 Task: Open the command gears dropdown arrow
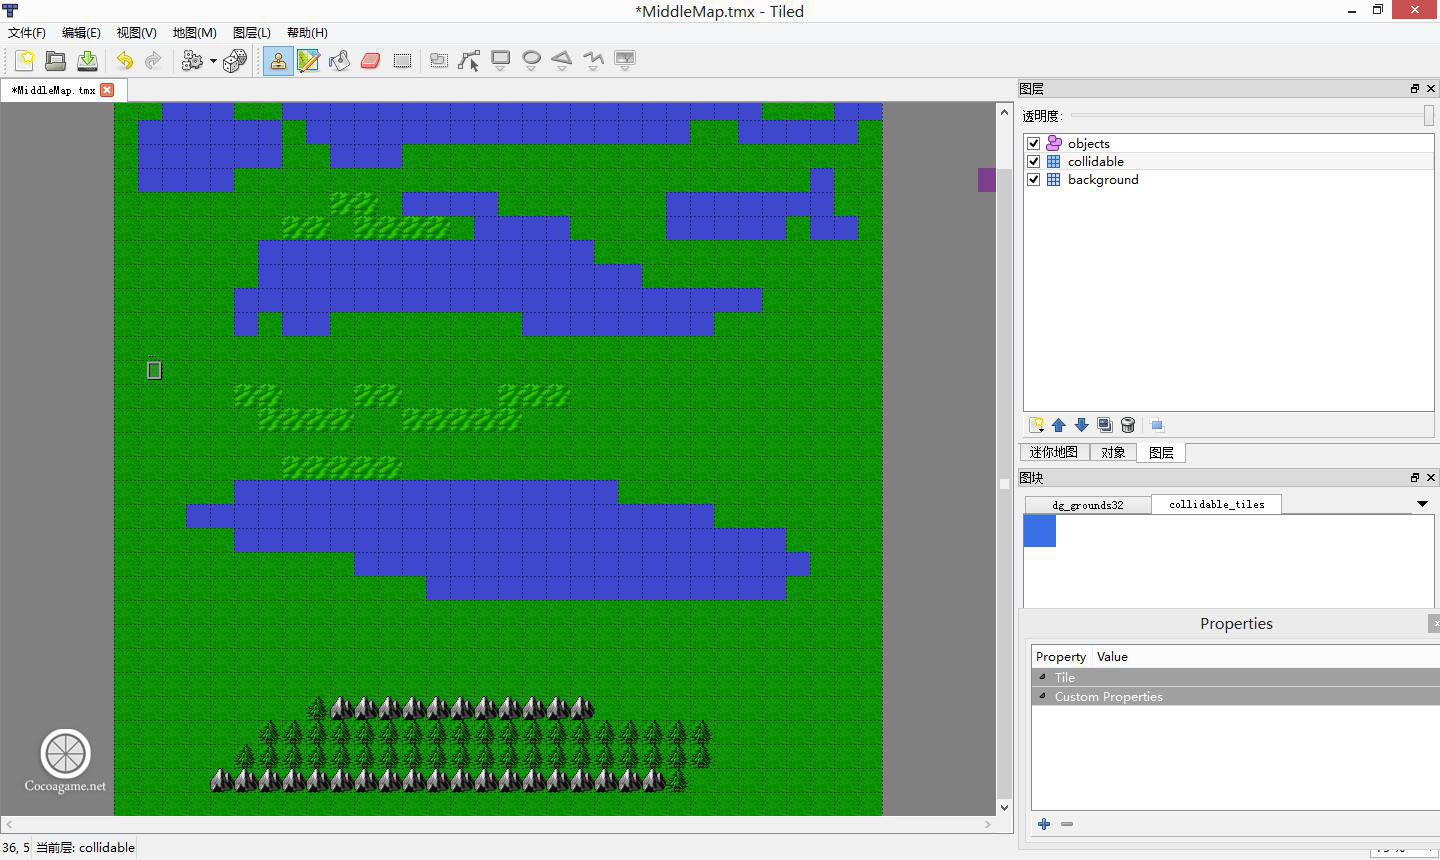tap(213, 61)
